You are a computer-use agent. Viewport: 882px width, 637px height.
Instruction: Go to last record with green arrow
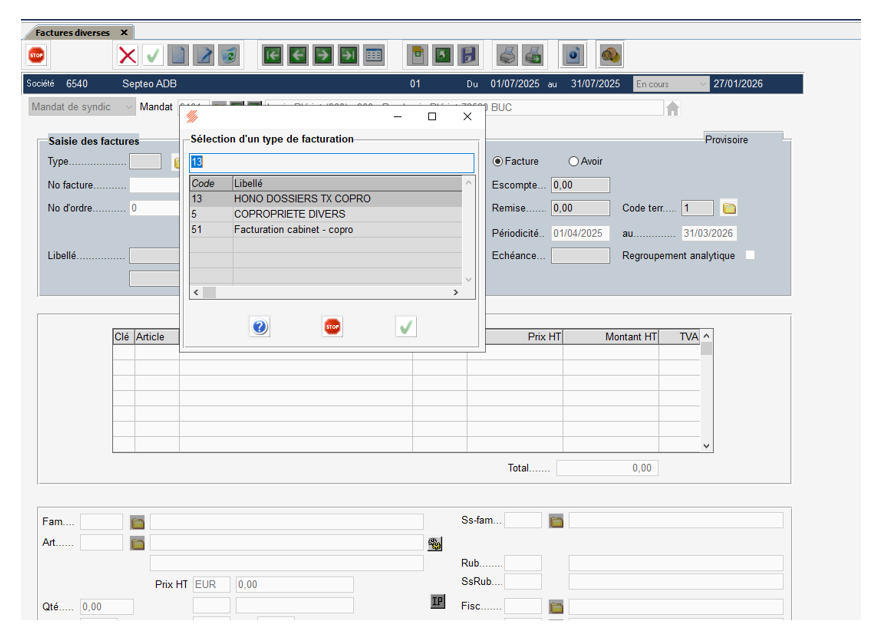coord(348,55)
